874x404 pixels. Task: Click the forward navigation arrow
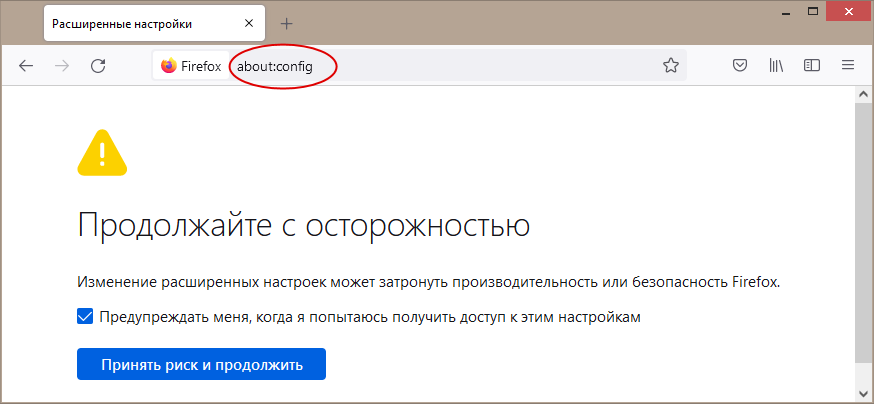click(62, 66)
